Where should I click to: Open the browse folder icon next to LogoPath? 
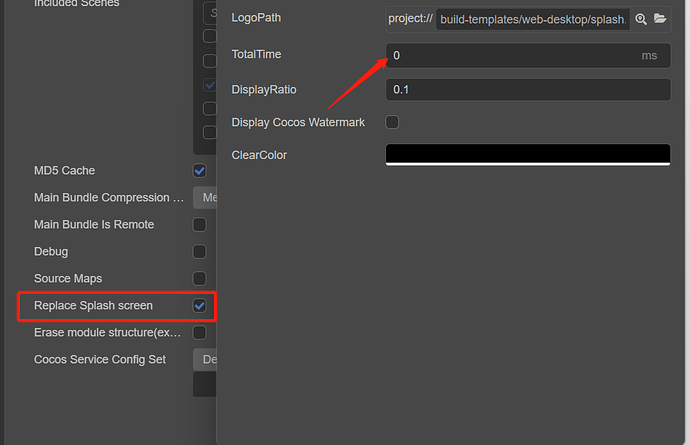tap(659, 19)
